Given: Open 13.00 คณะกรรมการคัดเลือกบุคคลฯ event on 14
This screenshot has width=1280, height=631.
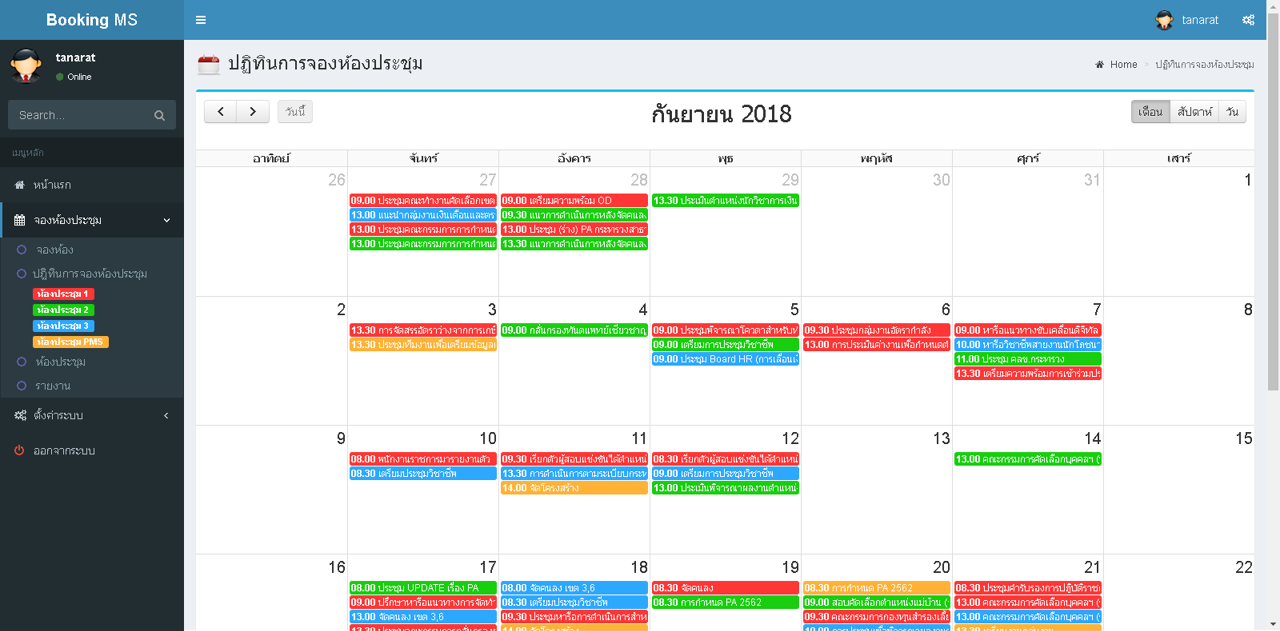Looking at the screenshot, I should coord(1028,459).
